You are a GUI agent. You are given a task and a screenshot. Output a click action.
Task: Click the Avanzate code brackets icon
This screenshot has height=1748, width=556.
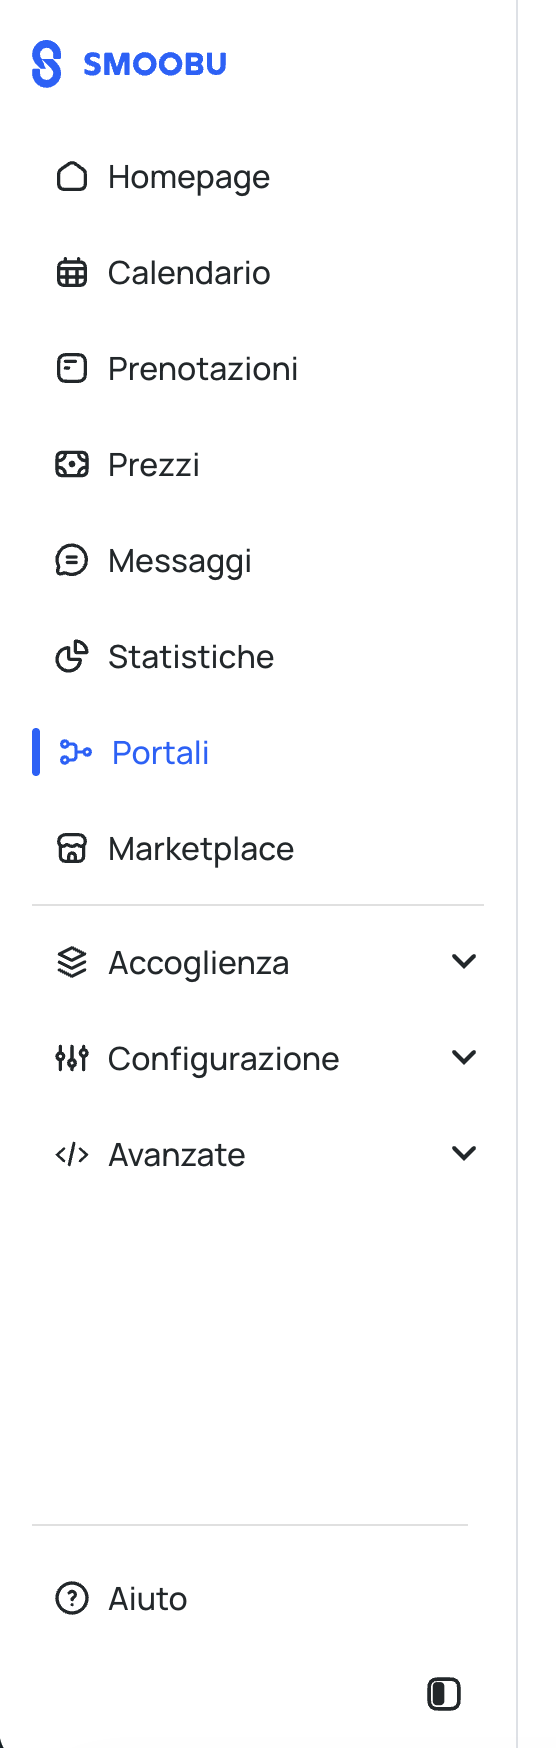point(72,1155)
